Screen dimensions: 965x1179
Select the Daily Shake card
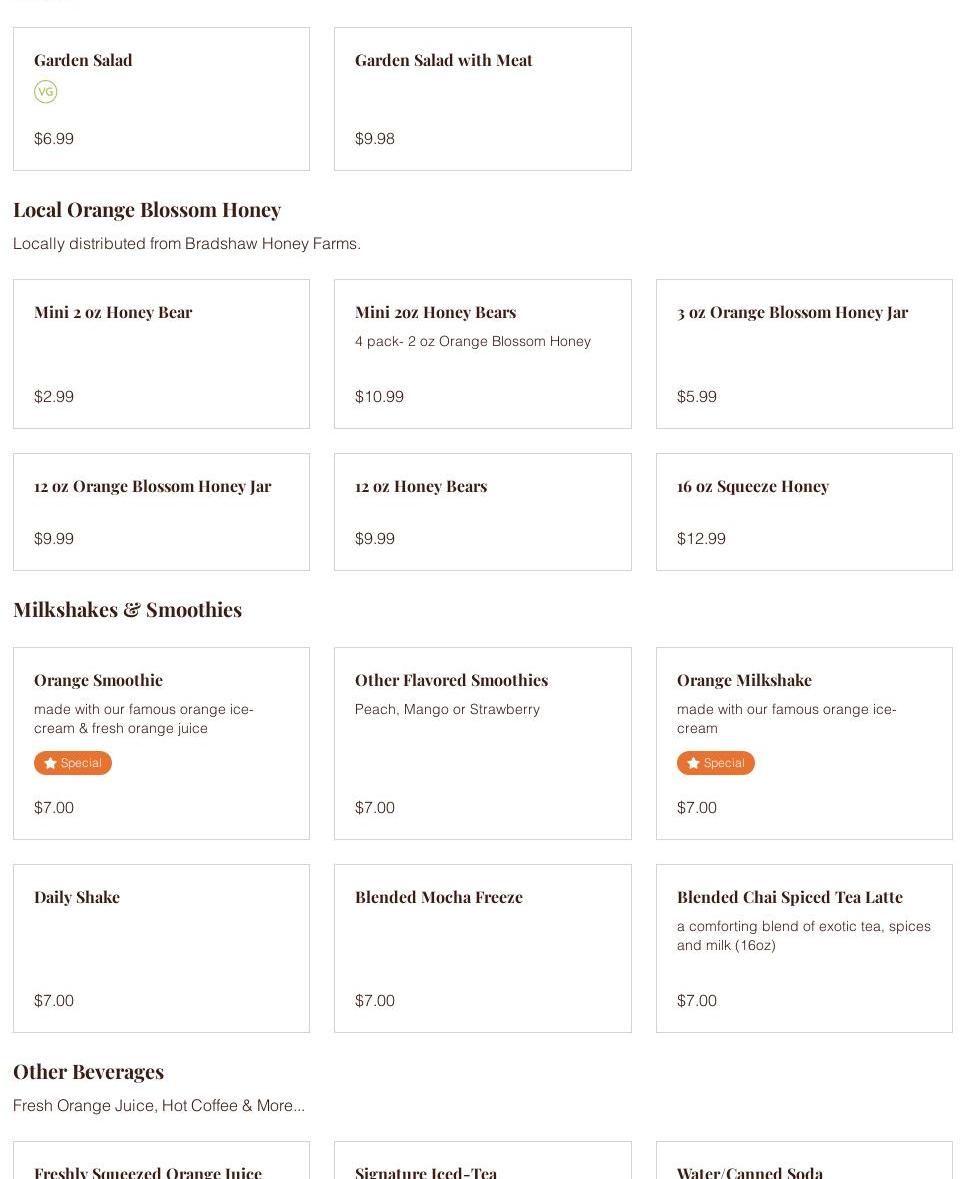[x=161, y=947]
